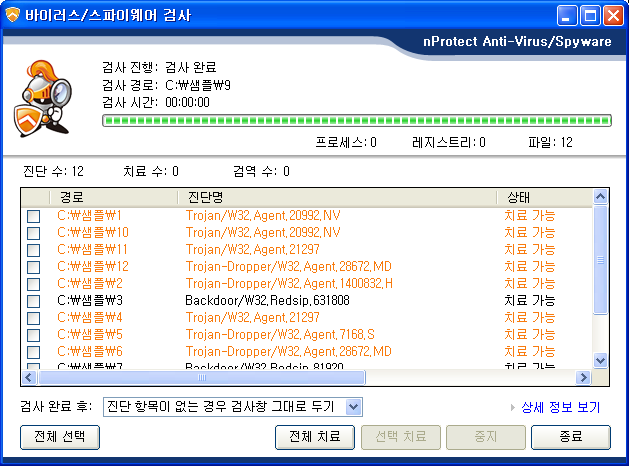This screenshot has height=466, width=629.
Task: Click the 파일: 12 counter
Action: coord(550,142)
